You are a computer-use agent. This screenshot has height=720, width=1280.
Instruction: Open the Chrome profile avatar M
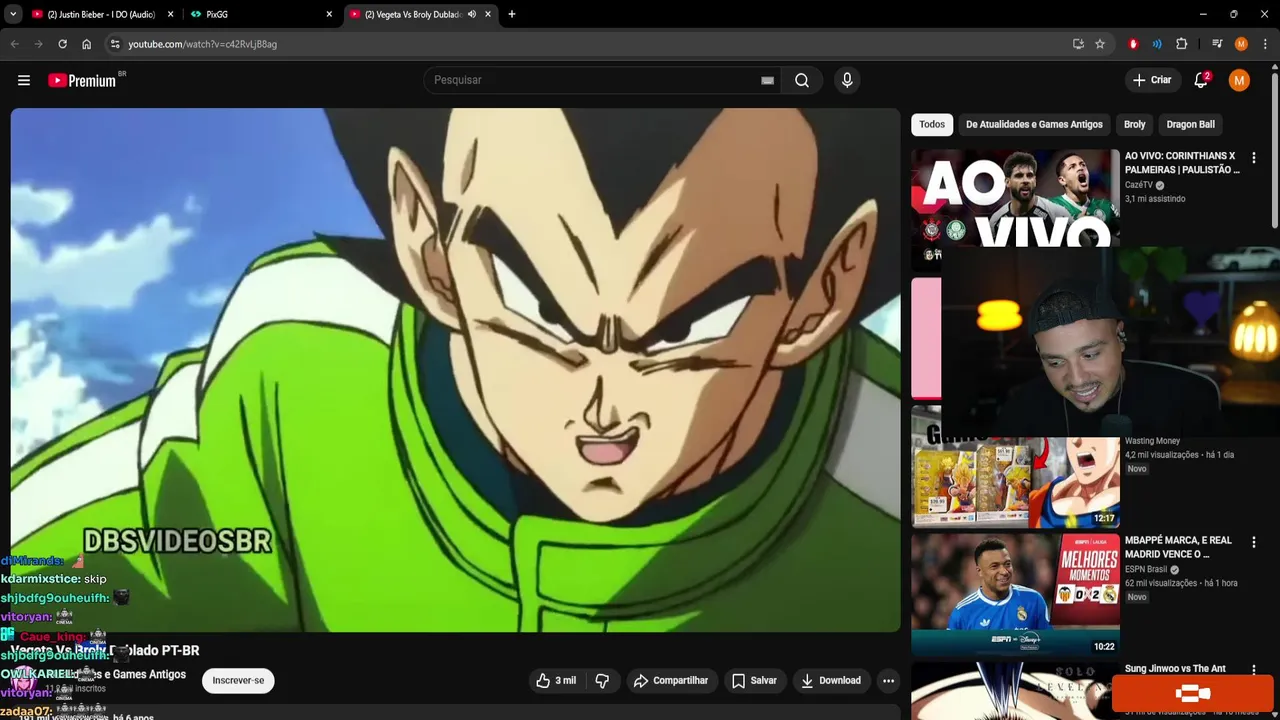click(x=1241, y=44)
